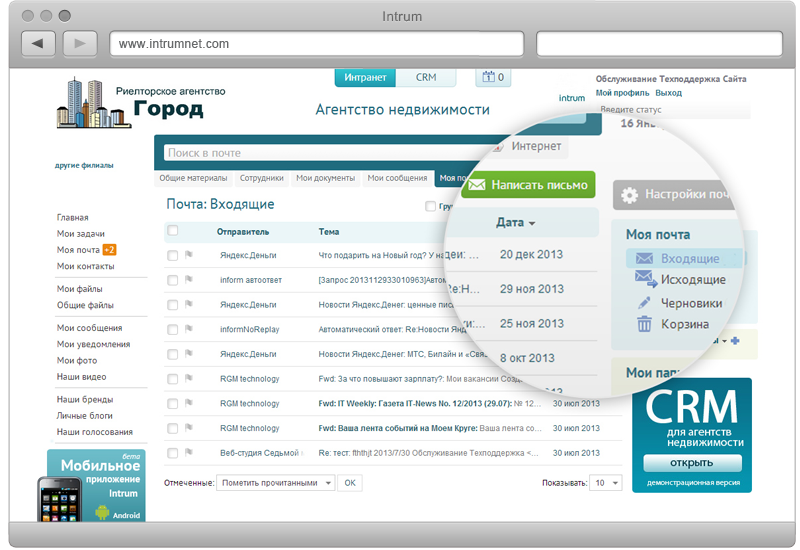The image size is (800, 550).
Task: Click the Выход logout link
Action: tap(668, 93)
